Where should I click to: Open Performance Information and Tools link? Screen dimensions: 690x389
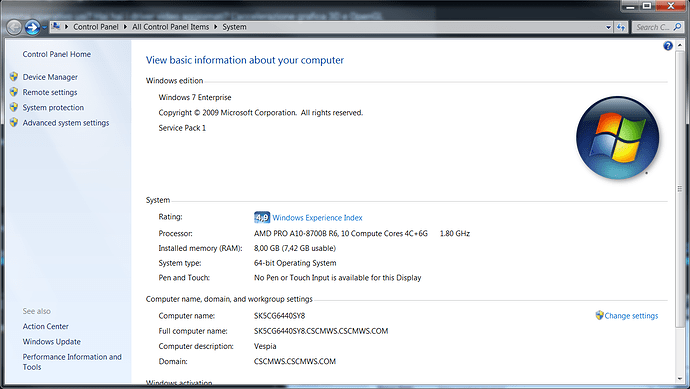[x=72, y=362]
